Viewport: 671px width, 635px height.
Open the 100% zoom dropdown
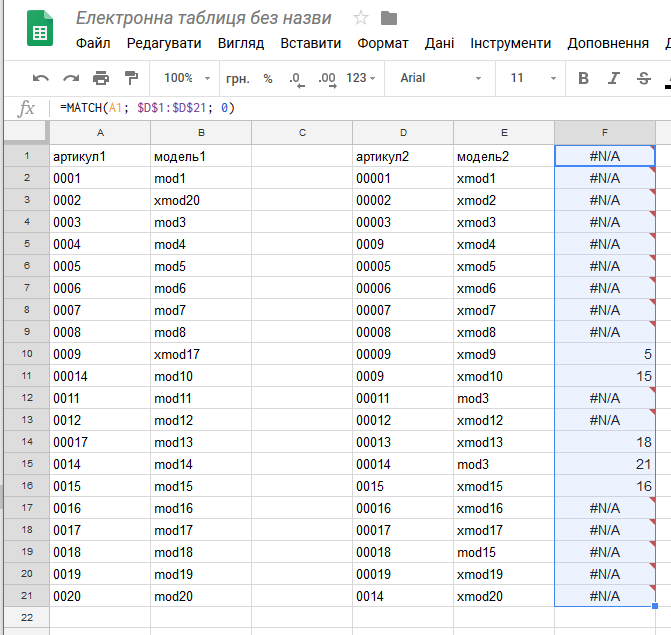click(187, 78)
